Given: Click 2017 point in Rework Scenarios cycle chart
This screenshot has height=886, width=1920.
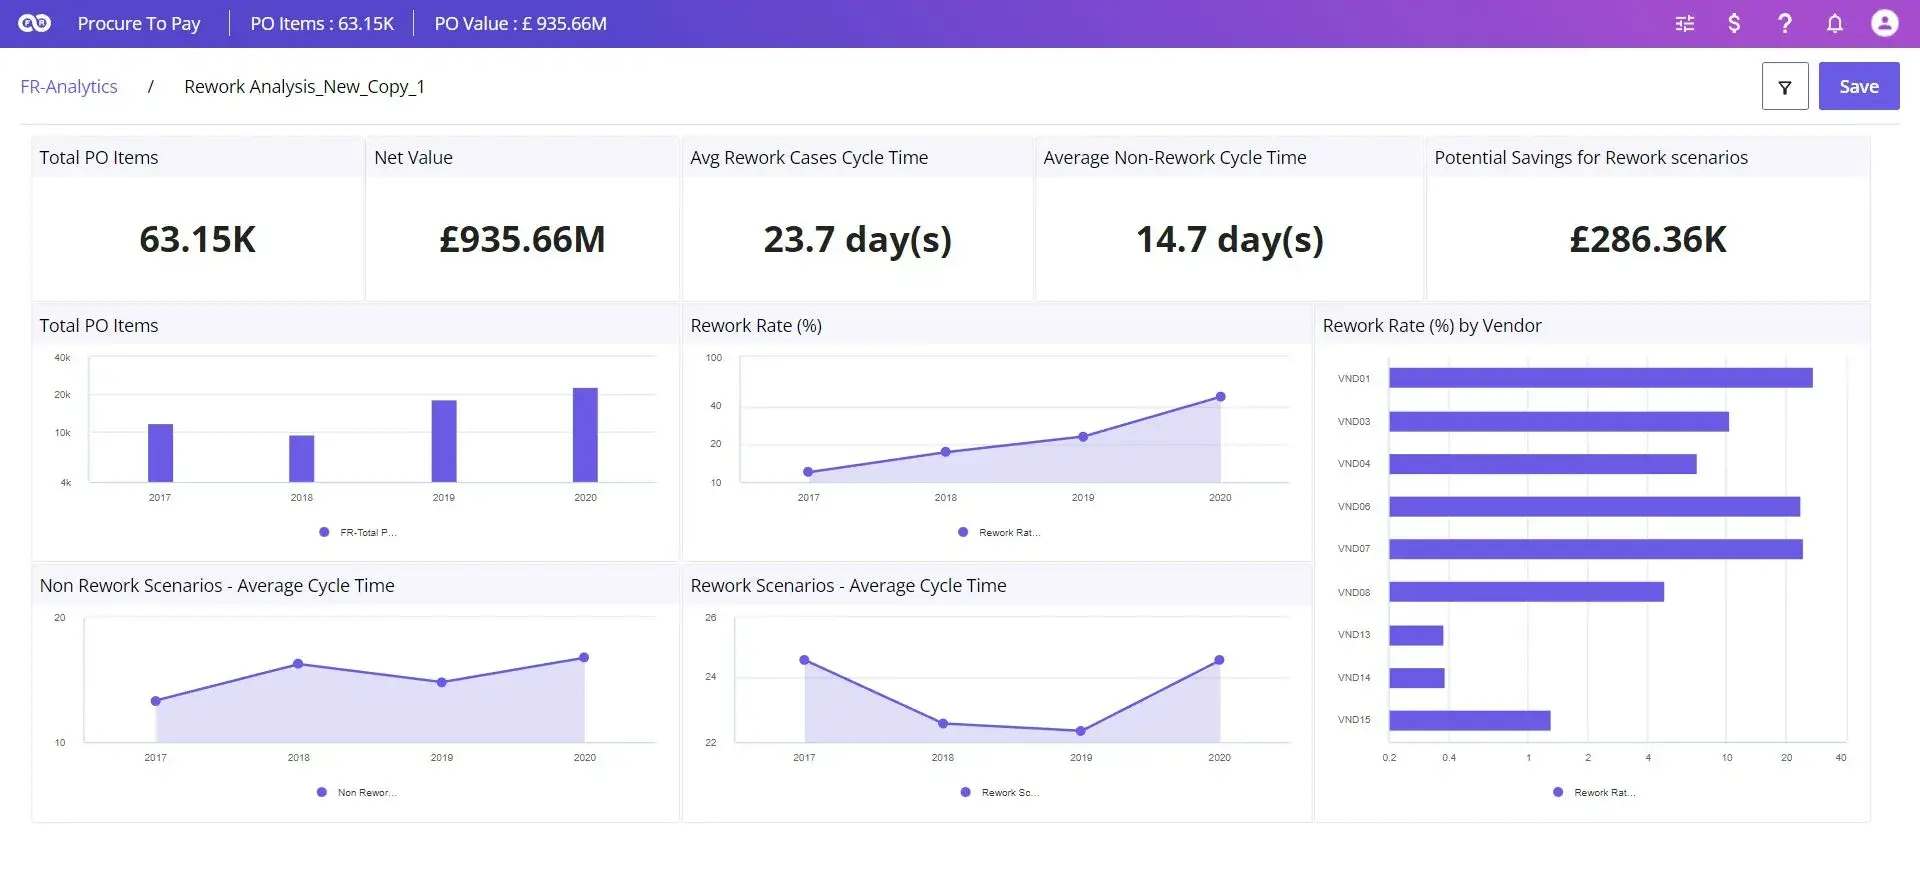Looking at the screenshot, I should [x=804, y=660].
